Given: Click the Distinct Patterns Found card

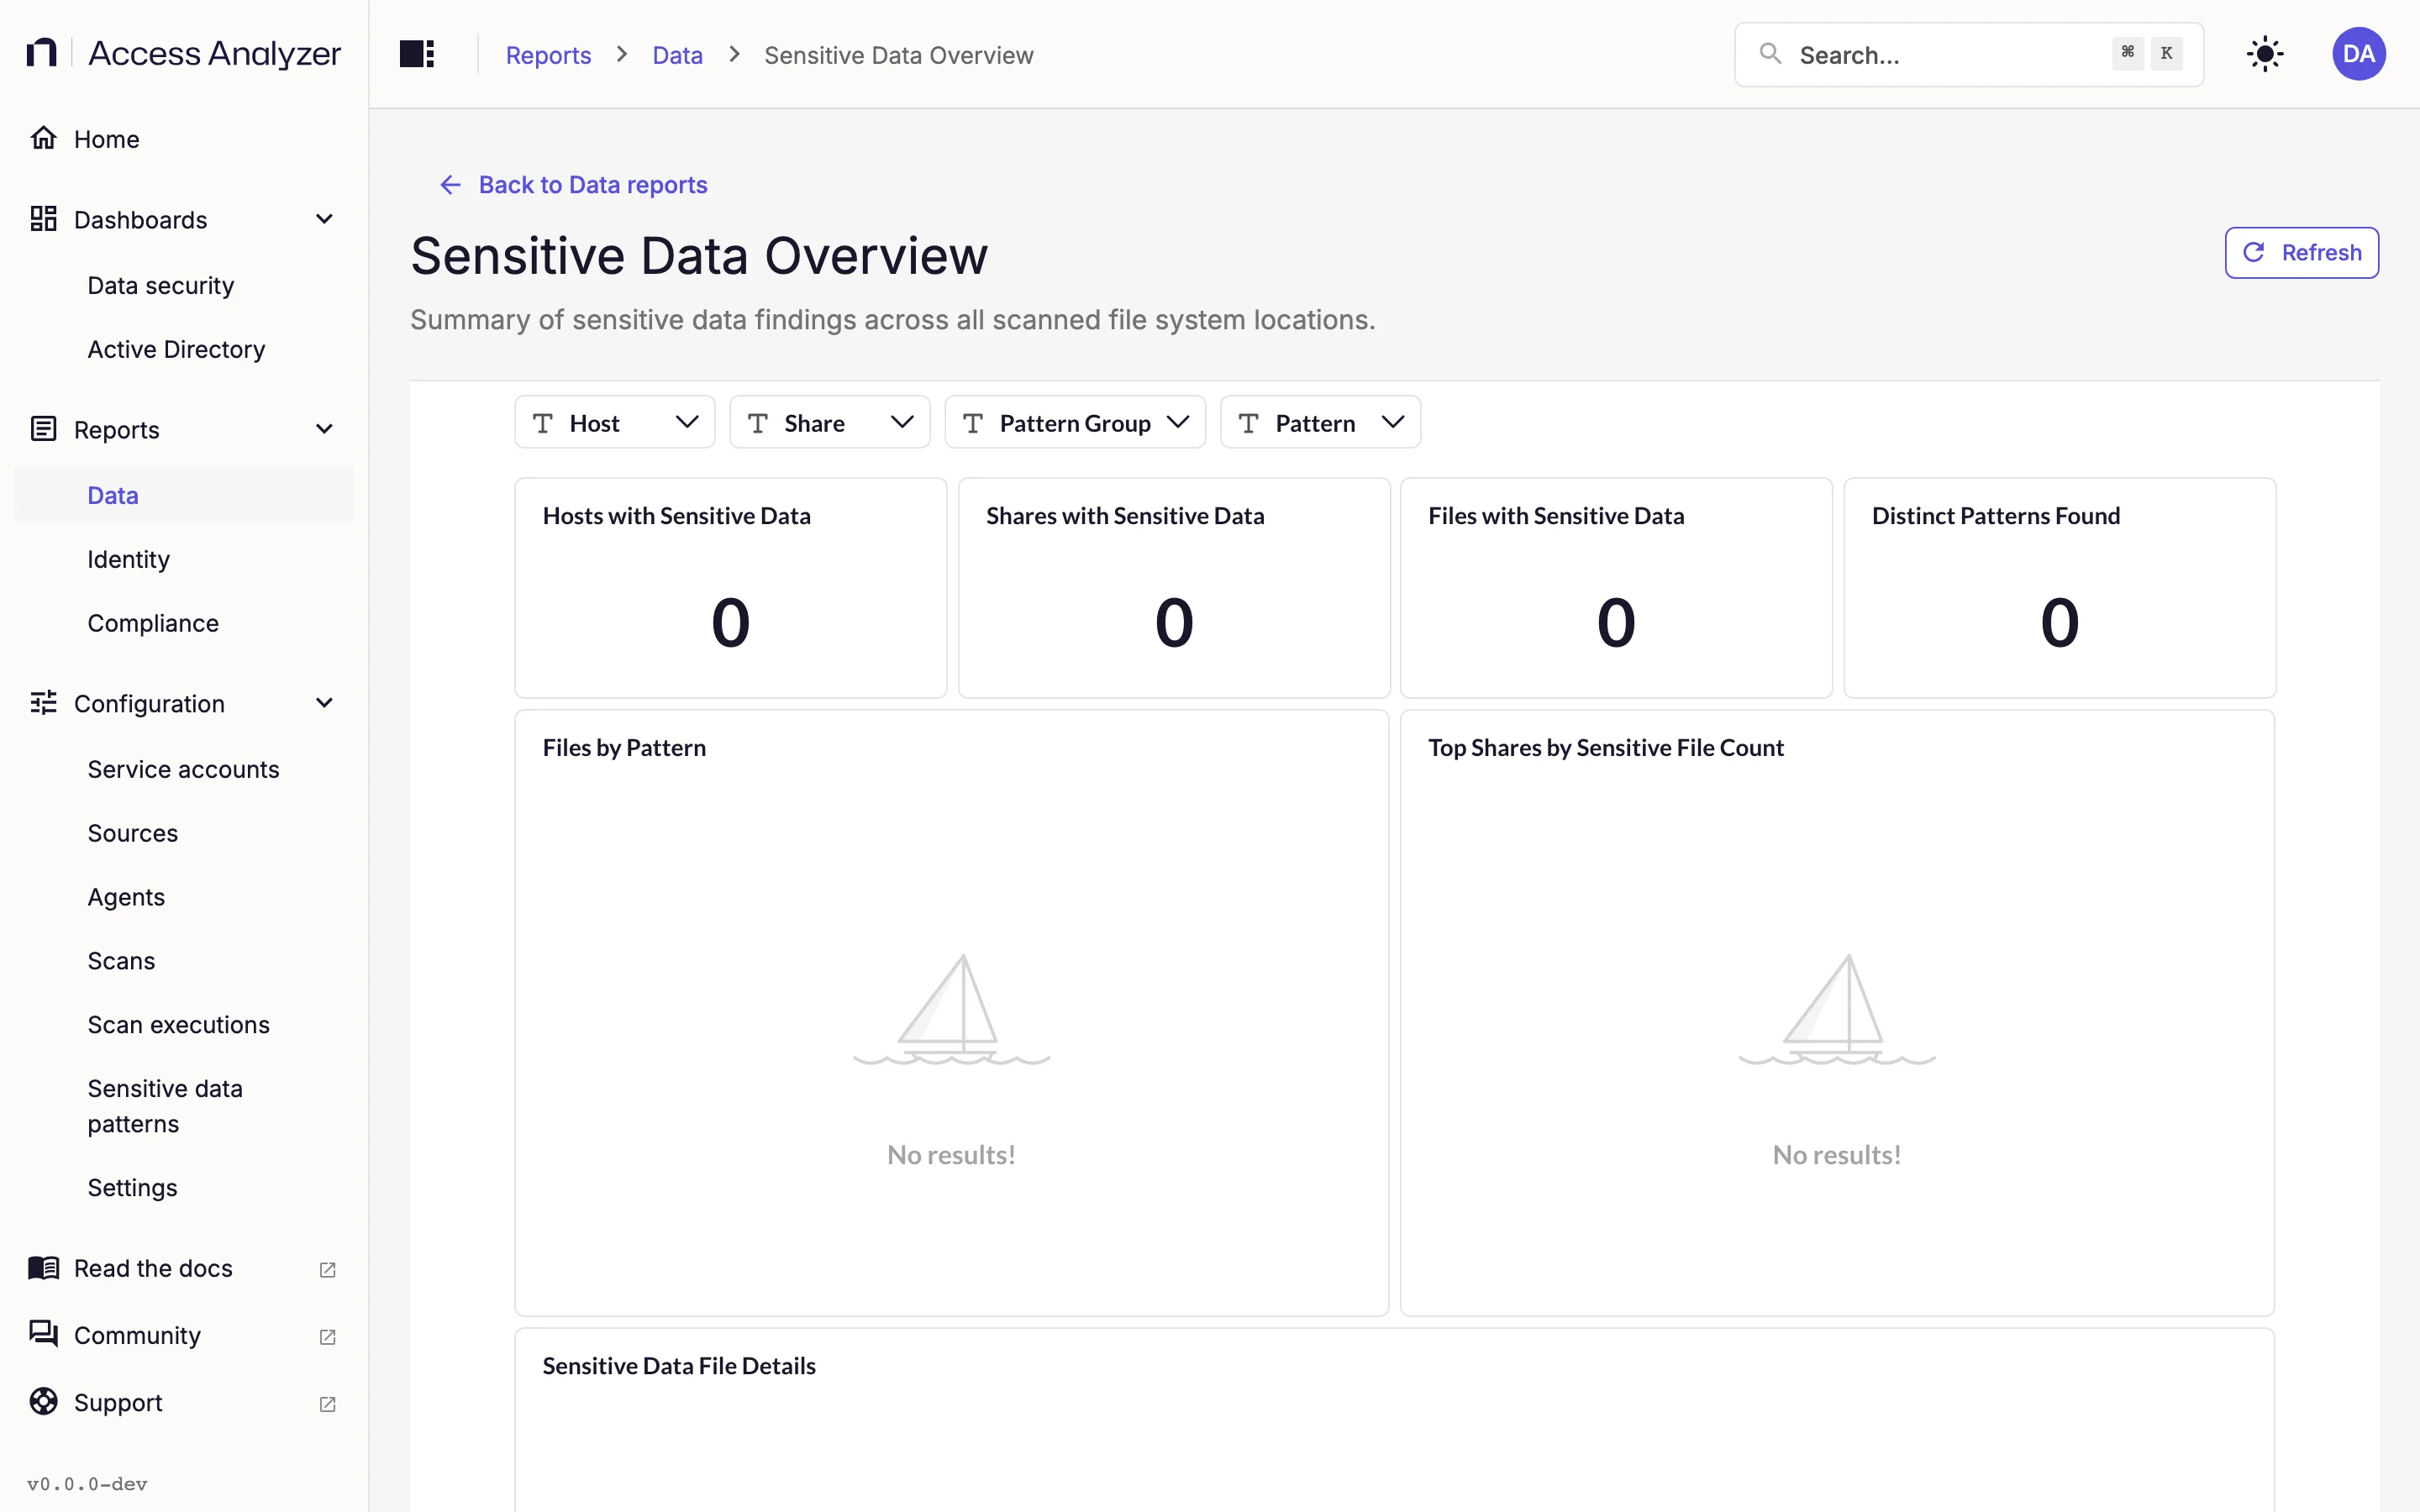Looking at the screenshot, I should tap(2059, 588).
